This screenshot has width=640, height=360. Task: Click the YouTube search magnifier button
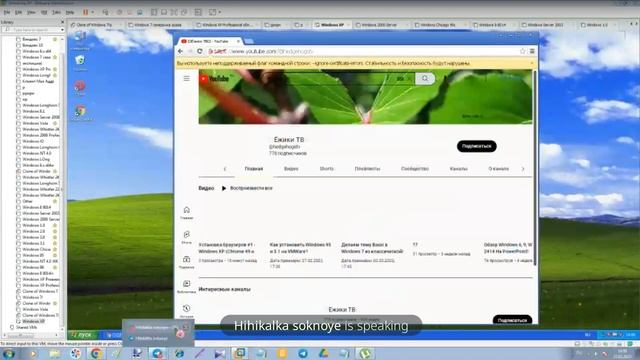pyautogui.click(x=425, y=78)
